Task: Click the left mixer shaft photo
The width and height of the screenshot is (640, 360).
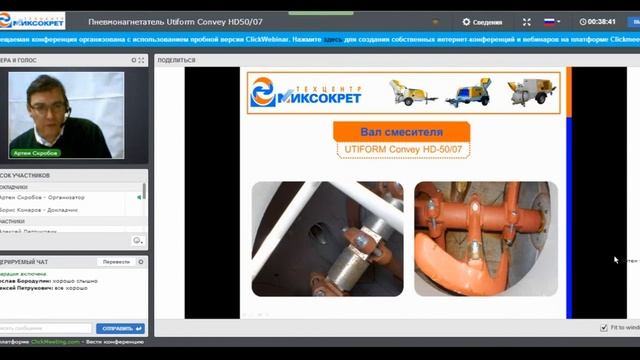Action: click(x=327, y=239)
